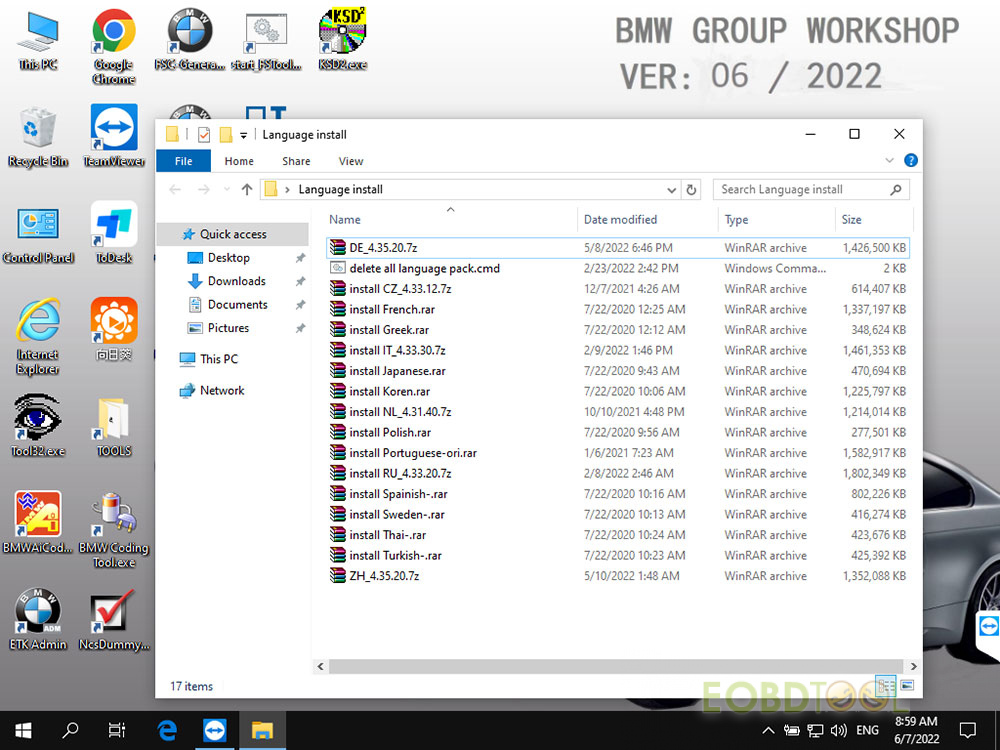Open Explorer Help question-mark icon
This screenshot has width=1000, height=750.
click(x=911, y=161)
